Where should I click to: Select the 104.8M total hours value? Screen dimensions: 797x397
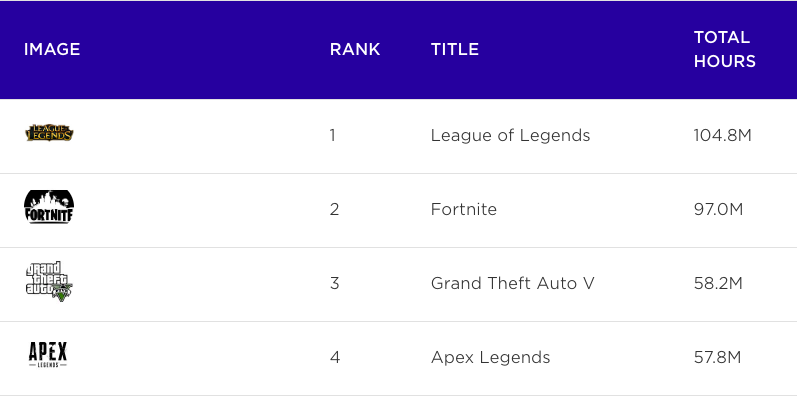pos(722,136)
